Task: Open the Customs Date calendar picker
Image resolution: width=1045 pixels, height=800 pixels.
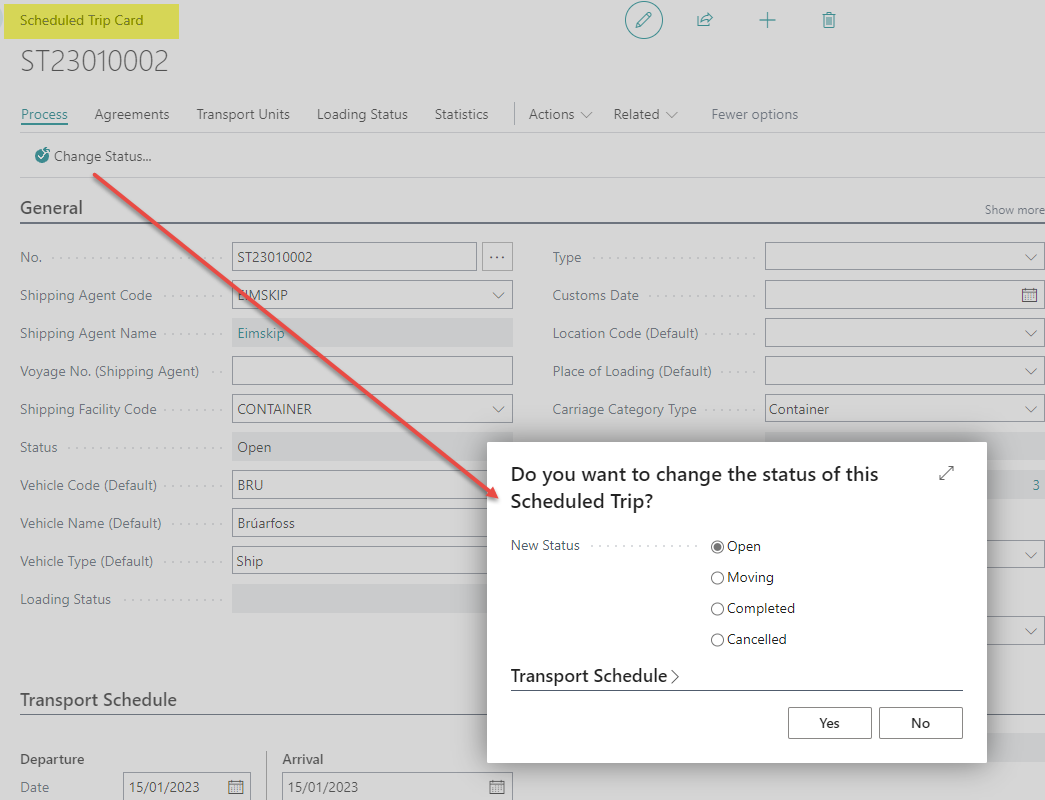Action: [1029, 295]
